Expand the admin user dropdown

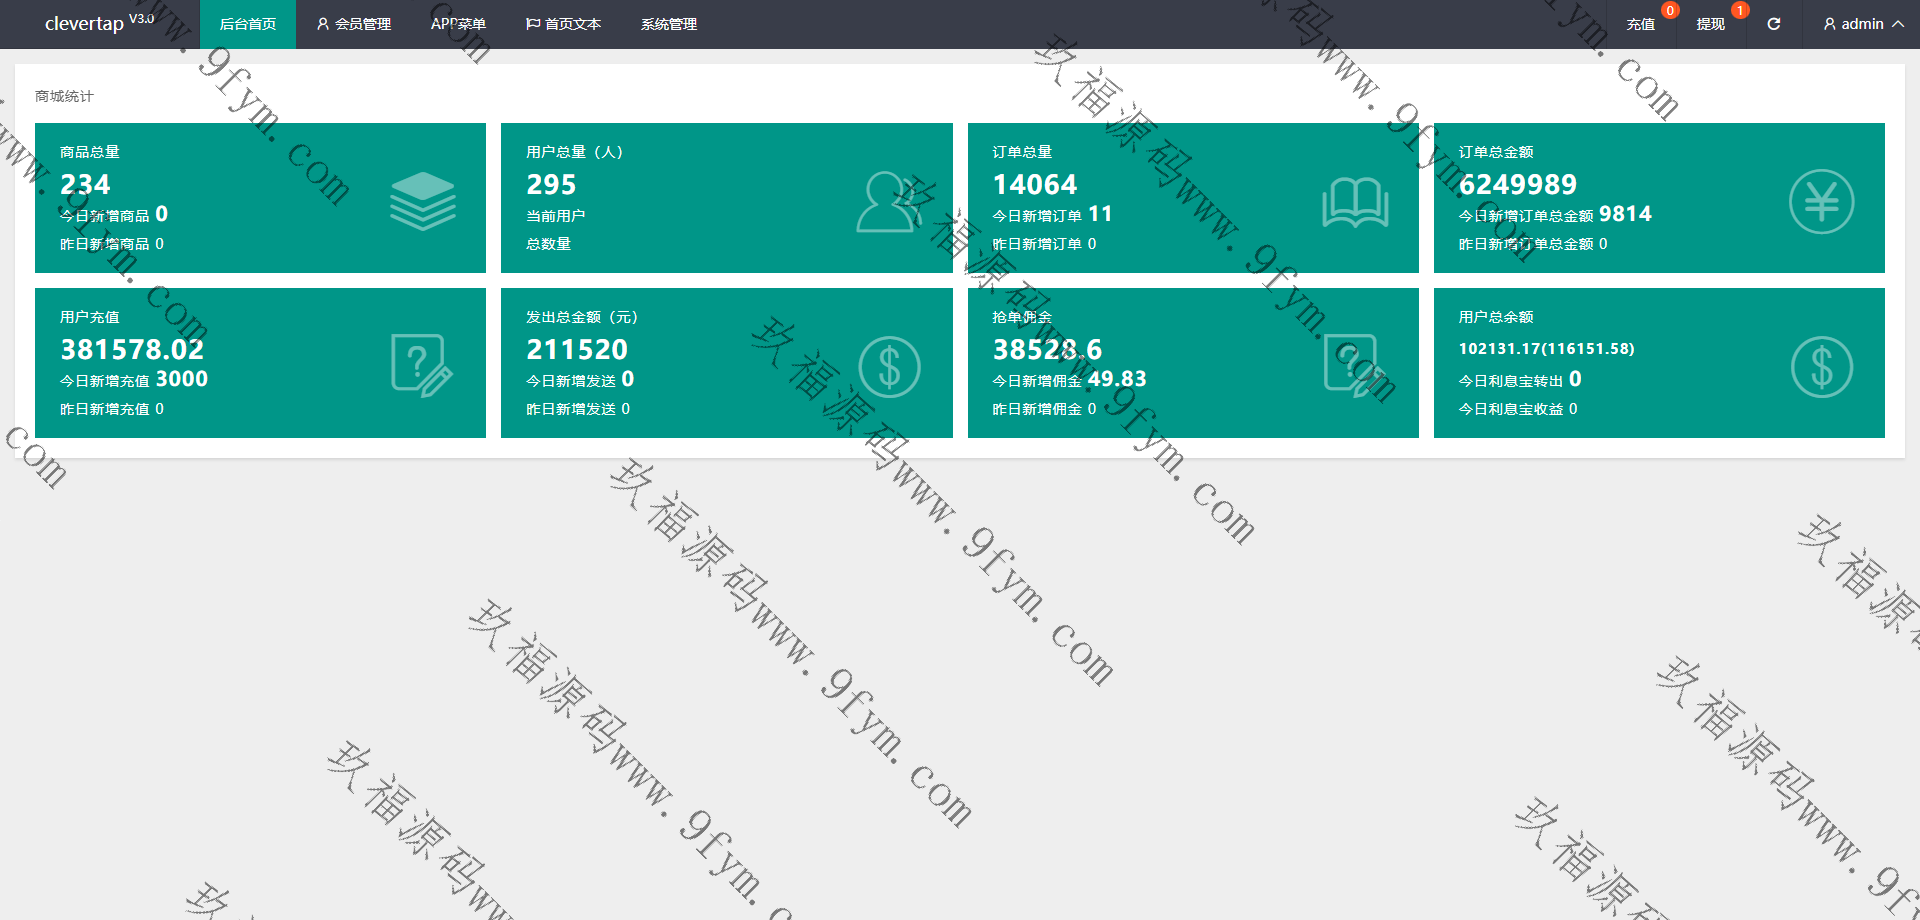tap(1863, 24)
